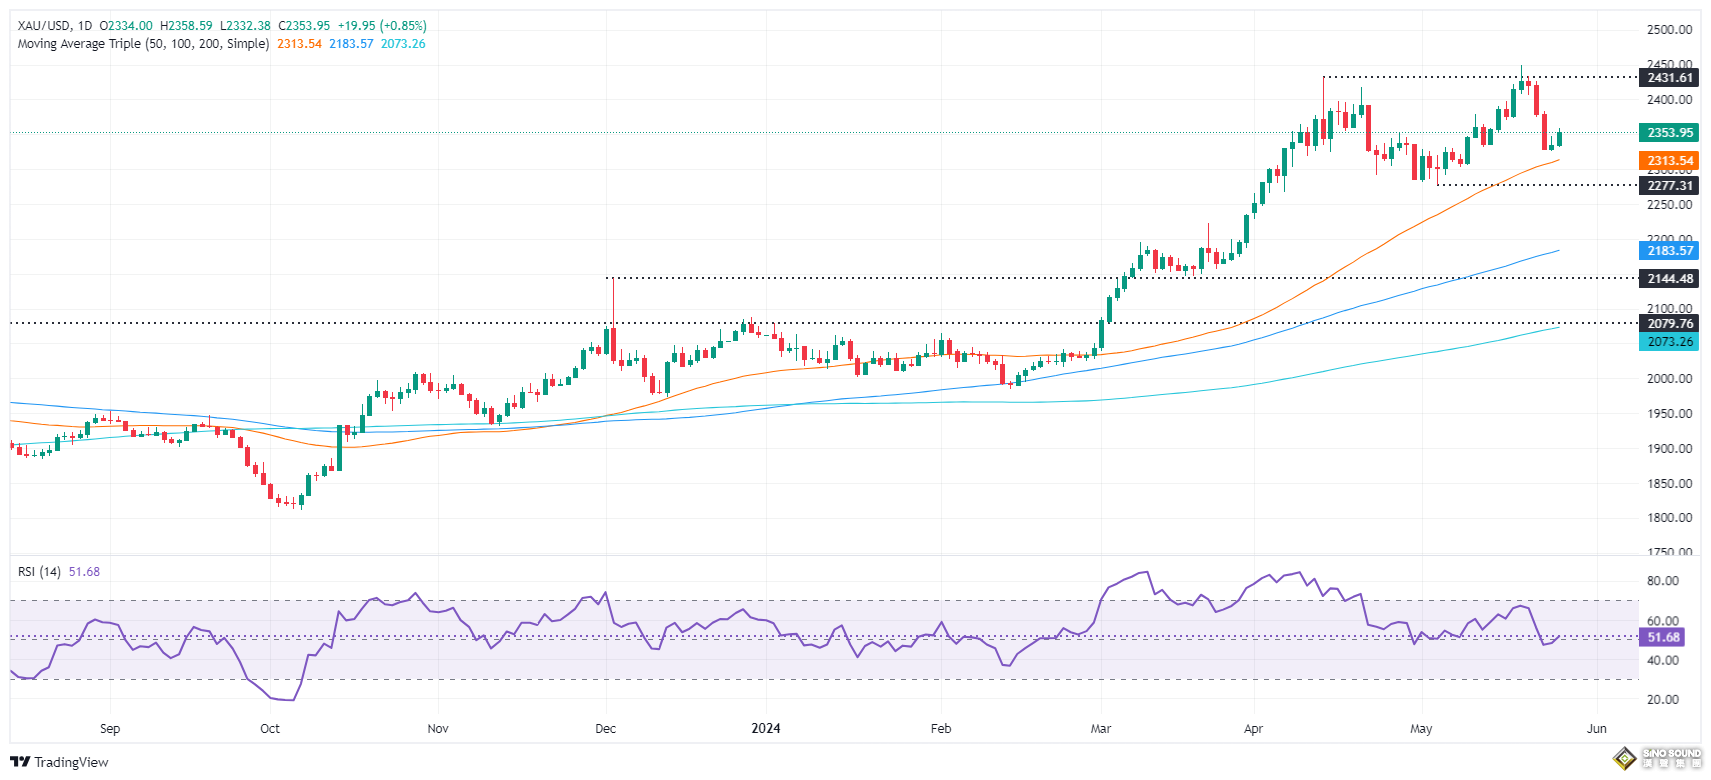Select the 2079.76 horizontal level label
Image resolution: width=1711 pixels, height=780 pixels.
(1669, 324)
